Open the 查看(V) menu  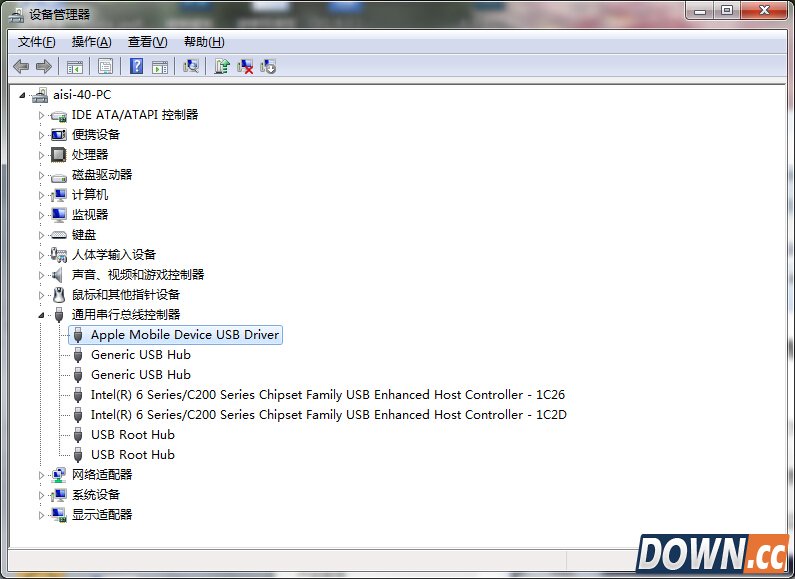coord(147,41)
